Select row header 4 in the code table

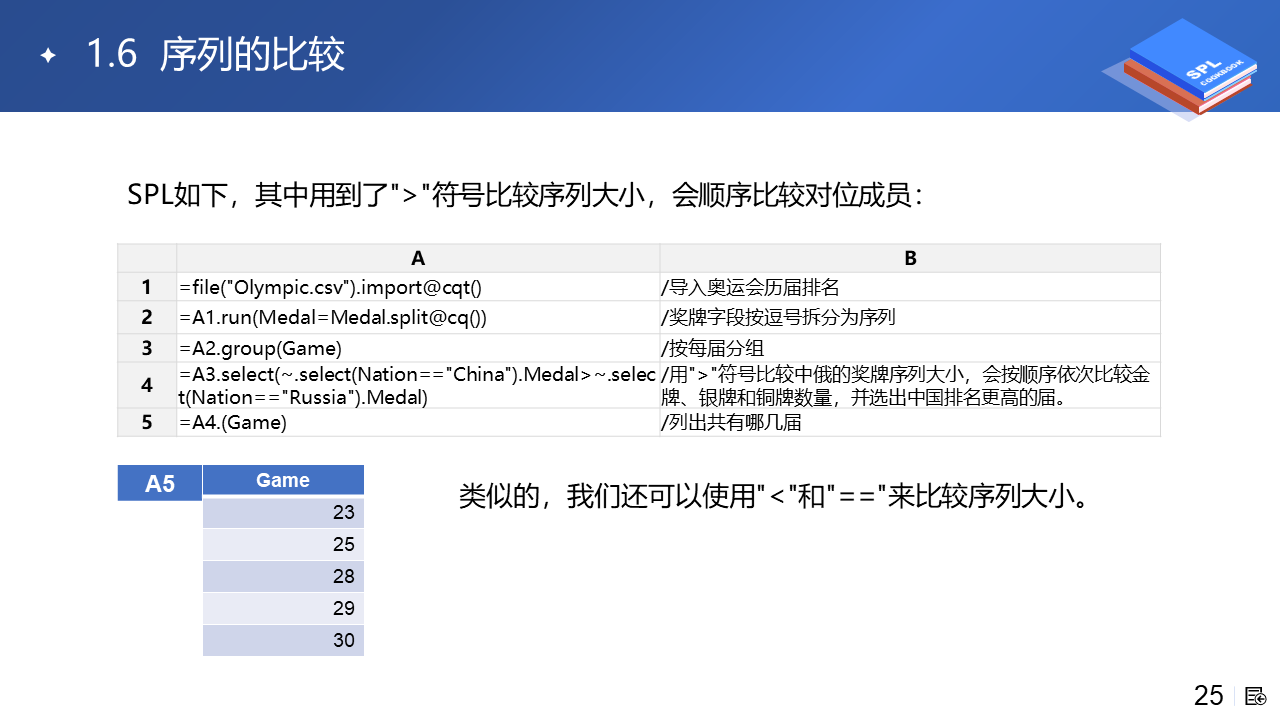point(147,385)
